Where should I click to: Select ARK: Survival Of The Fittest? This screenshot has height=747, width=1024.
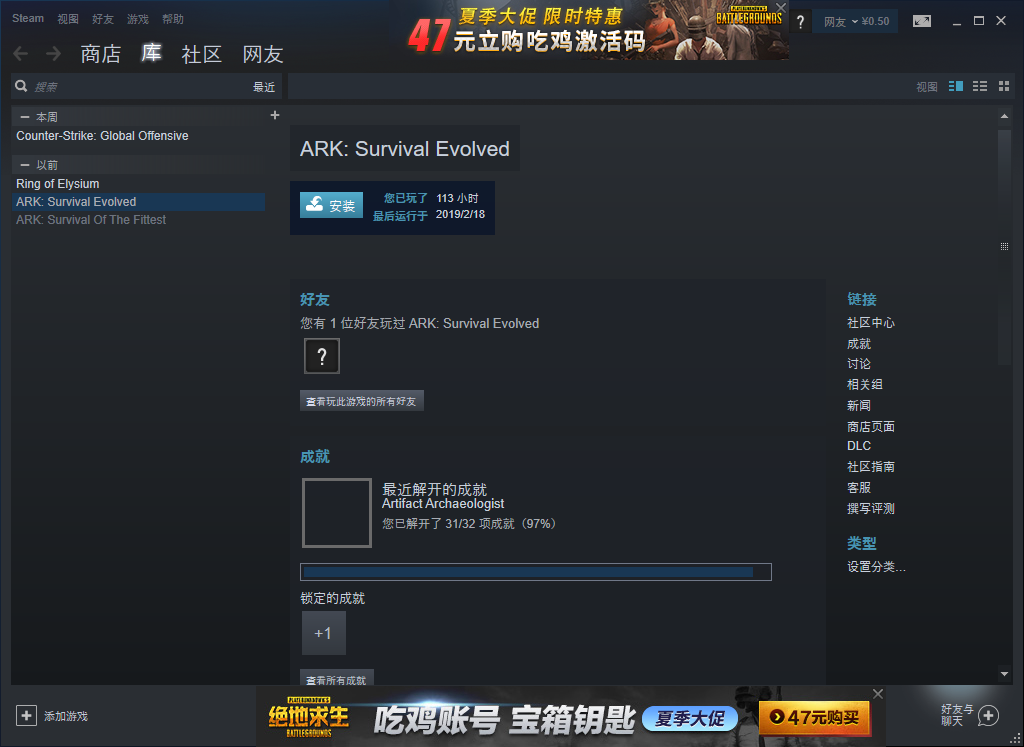(91, 220)
